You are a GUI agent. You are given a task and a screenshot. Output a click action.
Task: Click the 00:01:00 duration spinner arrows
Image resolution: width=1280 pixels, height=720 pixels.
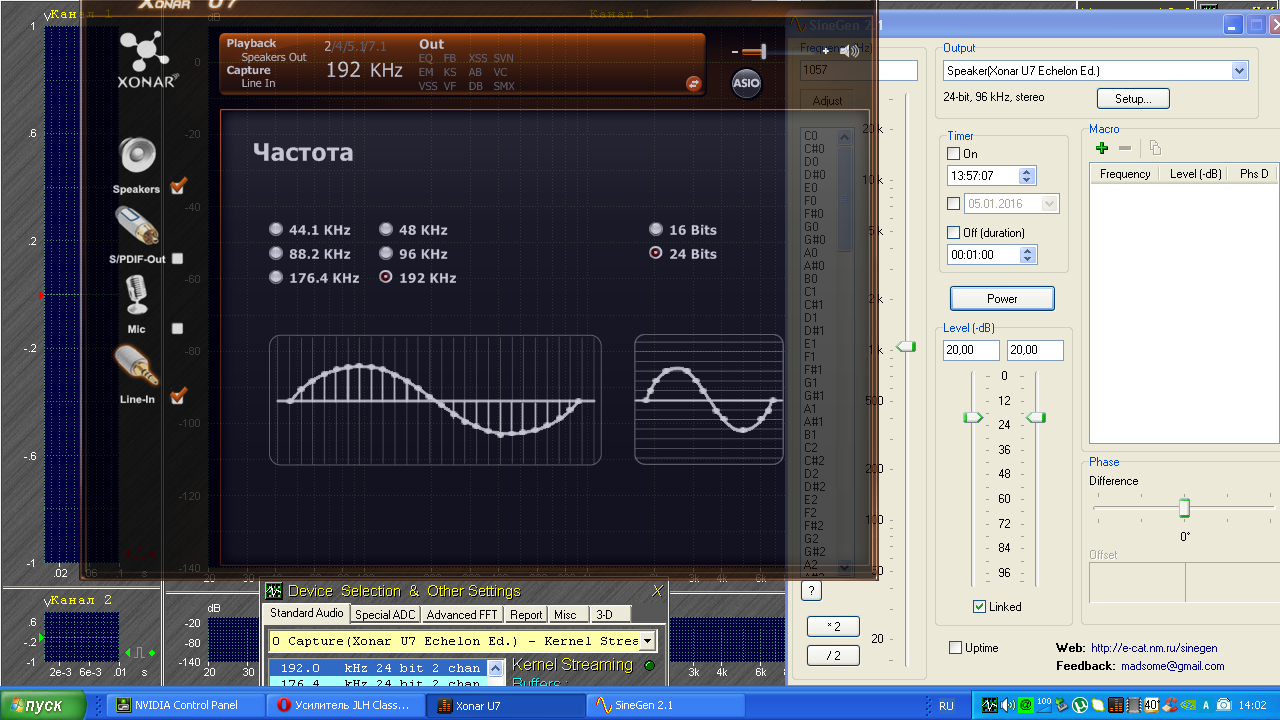pos(1027,255)
